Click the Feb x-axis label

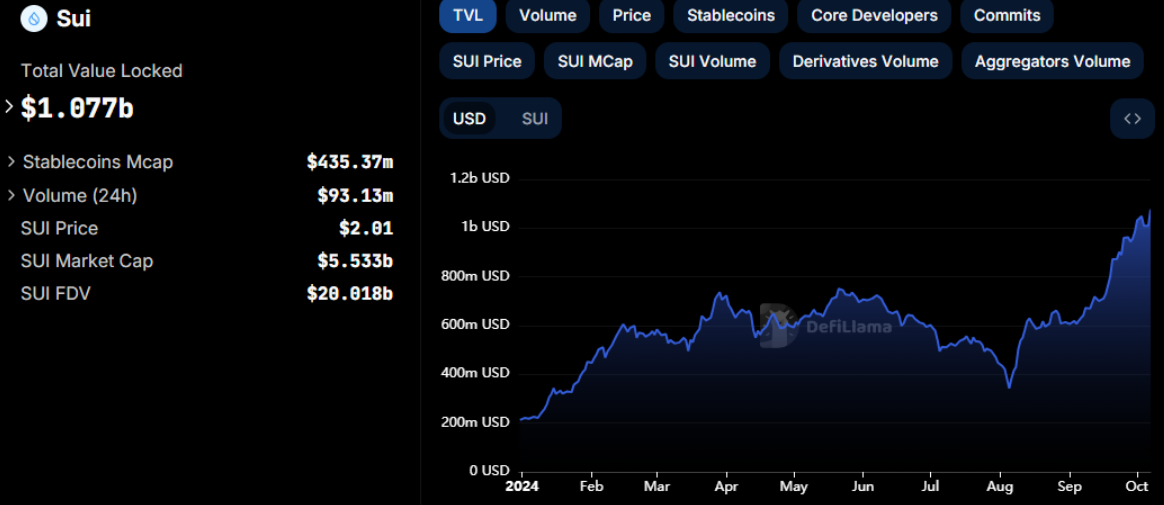[591, 487]
